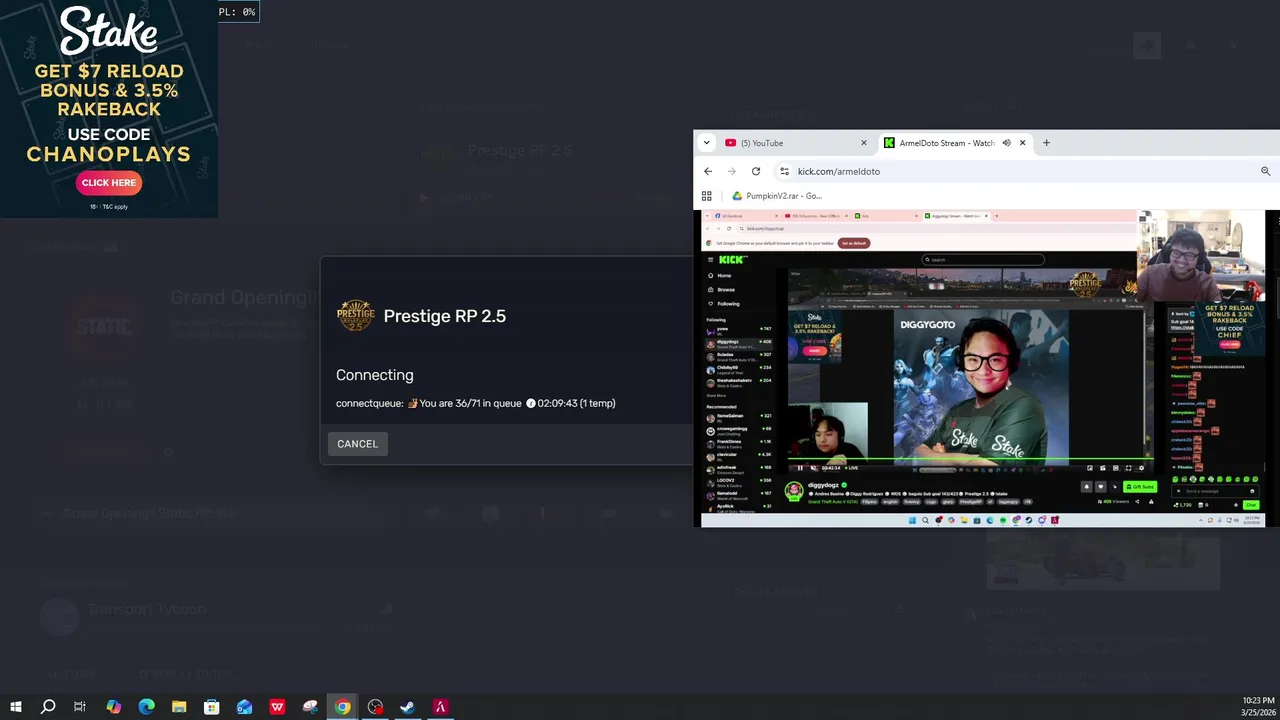Open a new Chrome tab

click(x=1046, y=143)
